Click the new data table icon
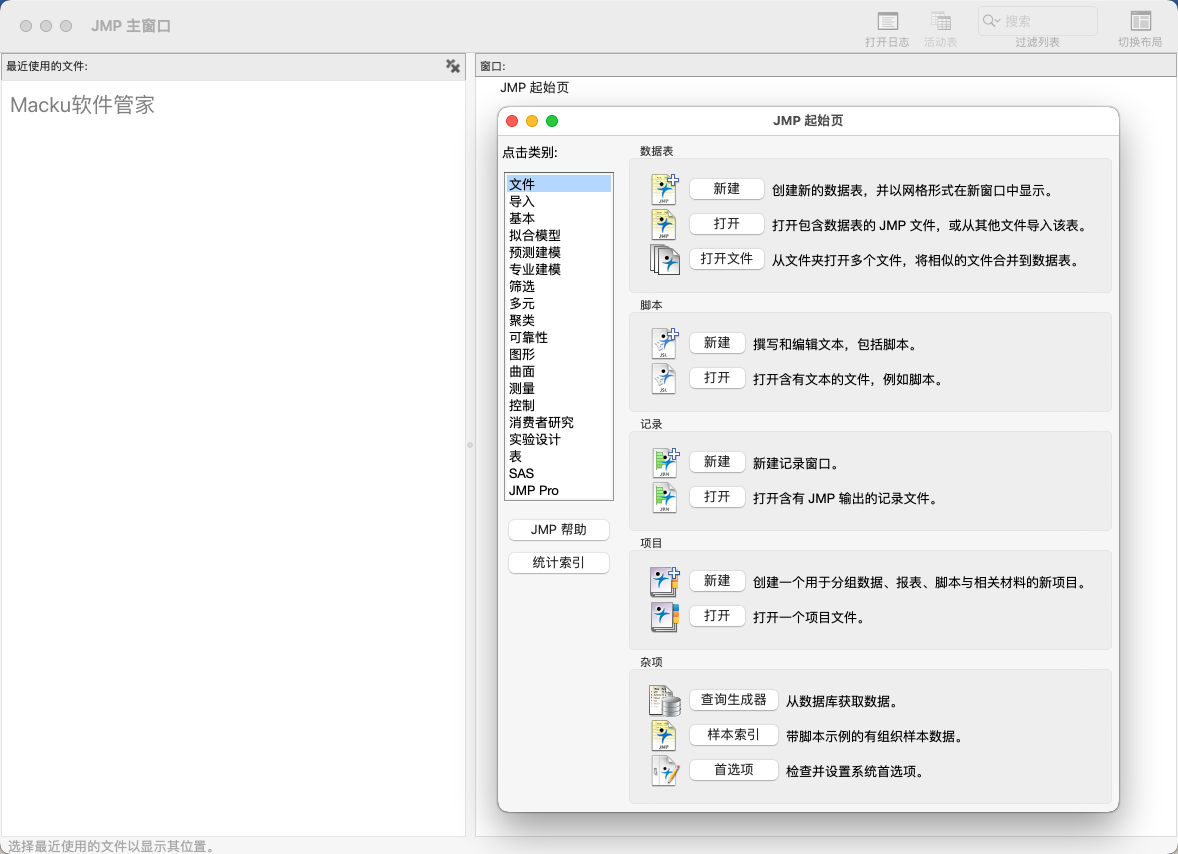Screen dimensions: 1178x854 tap(664, 190)
